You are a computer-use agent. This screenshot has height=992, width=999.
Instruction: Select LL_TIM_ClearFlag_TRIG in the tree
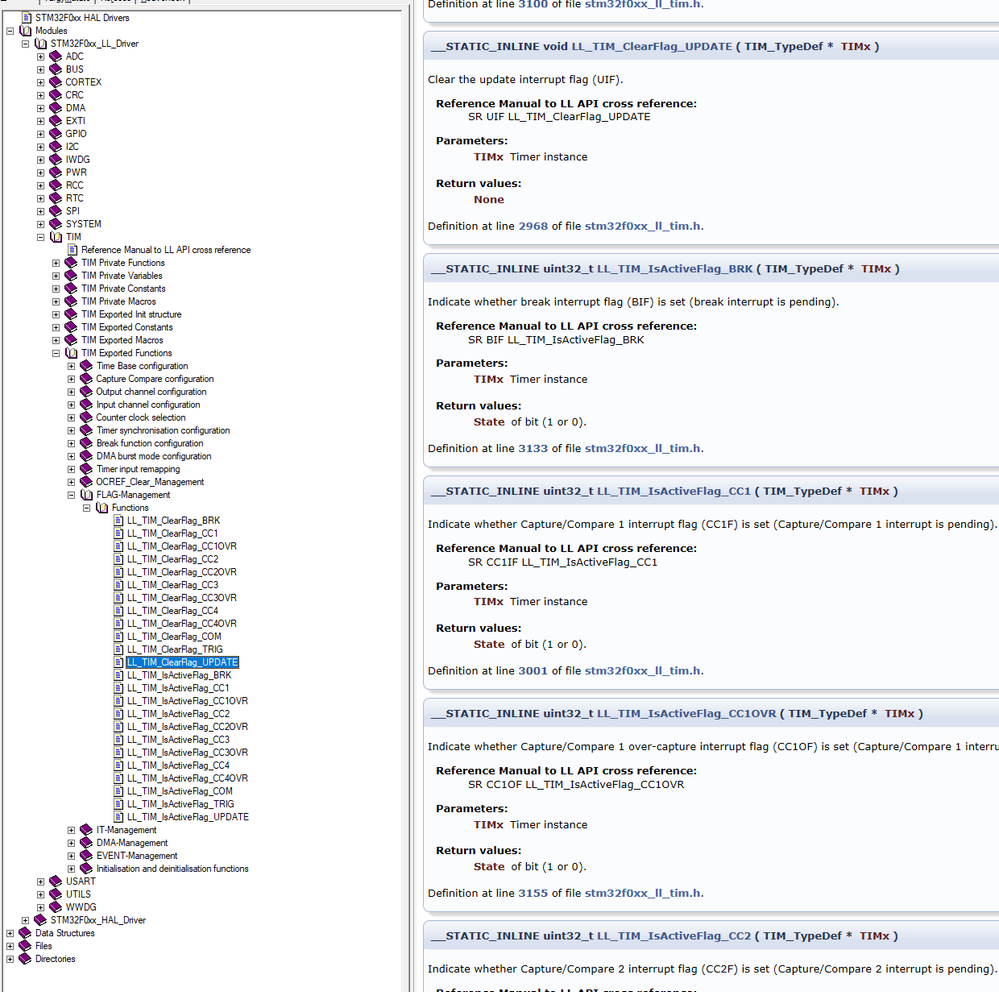coord(175,649)
